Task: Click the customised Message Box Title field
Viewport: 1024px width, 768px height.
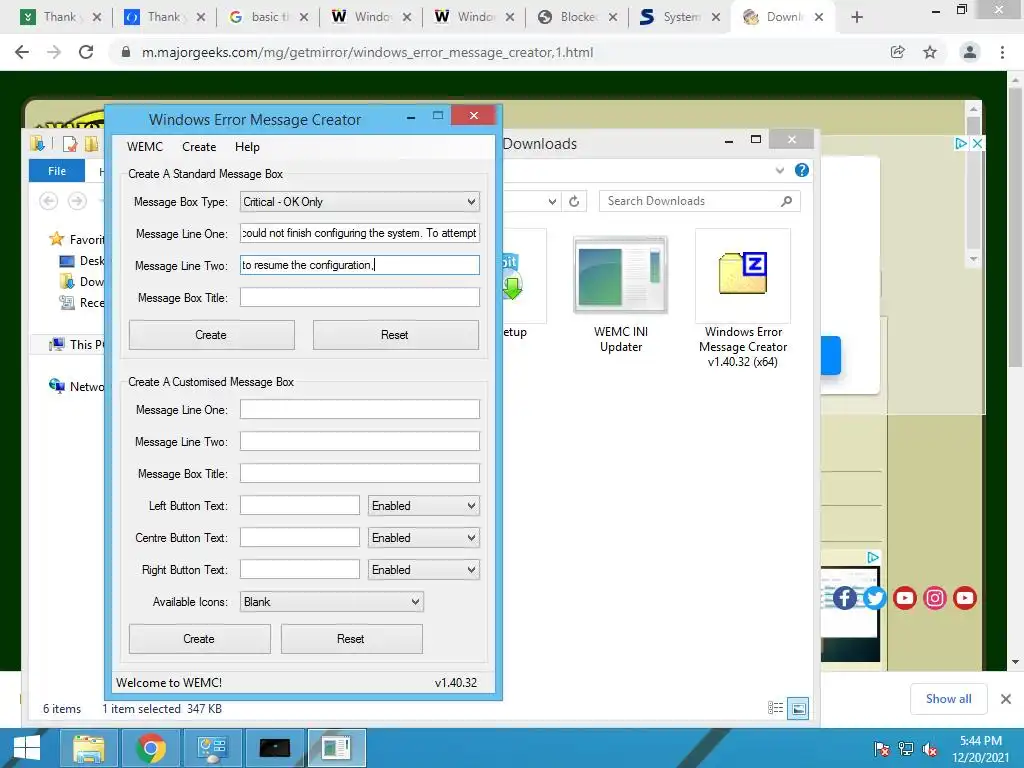Action: click(x=360, y=473)
